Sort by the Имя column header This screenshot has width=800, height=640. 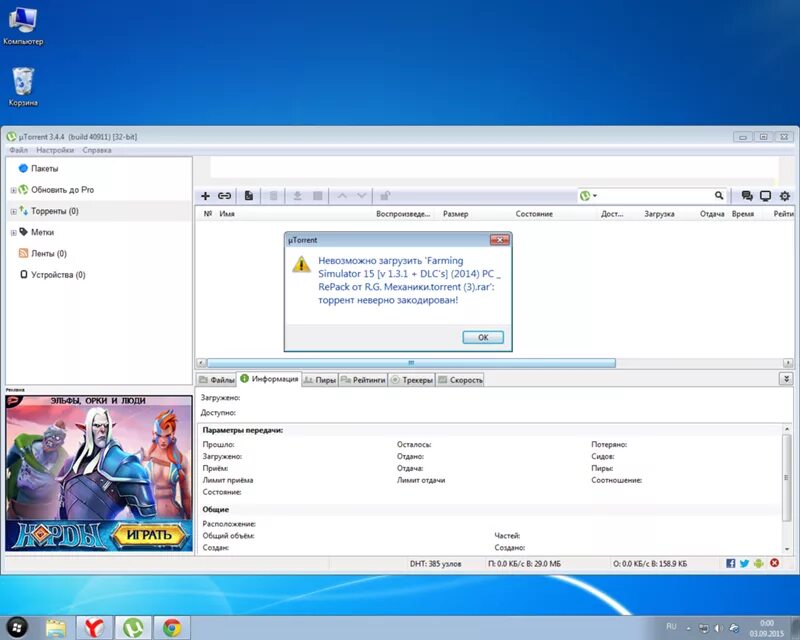[227, 214]
